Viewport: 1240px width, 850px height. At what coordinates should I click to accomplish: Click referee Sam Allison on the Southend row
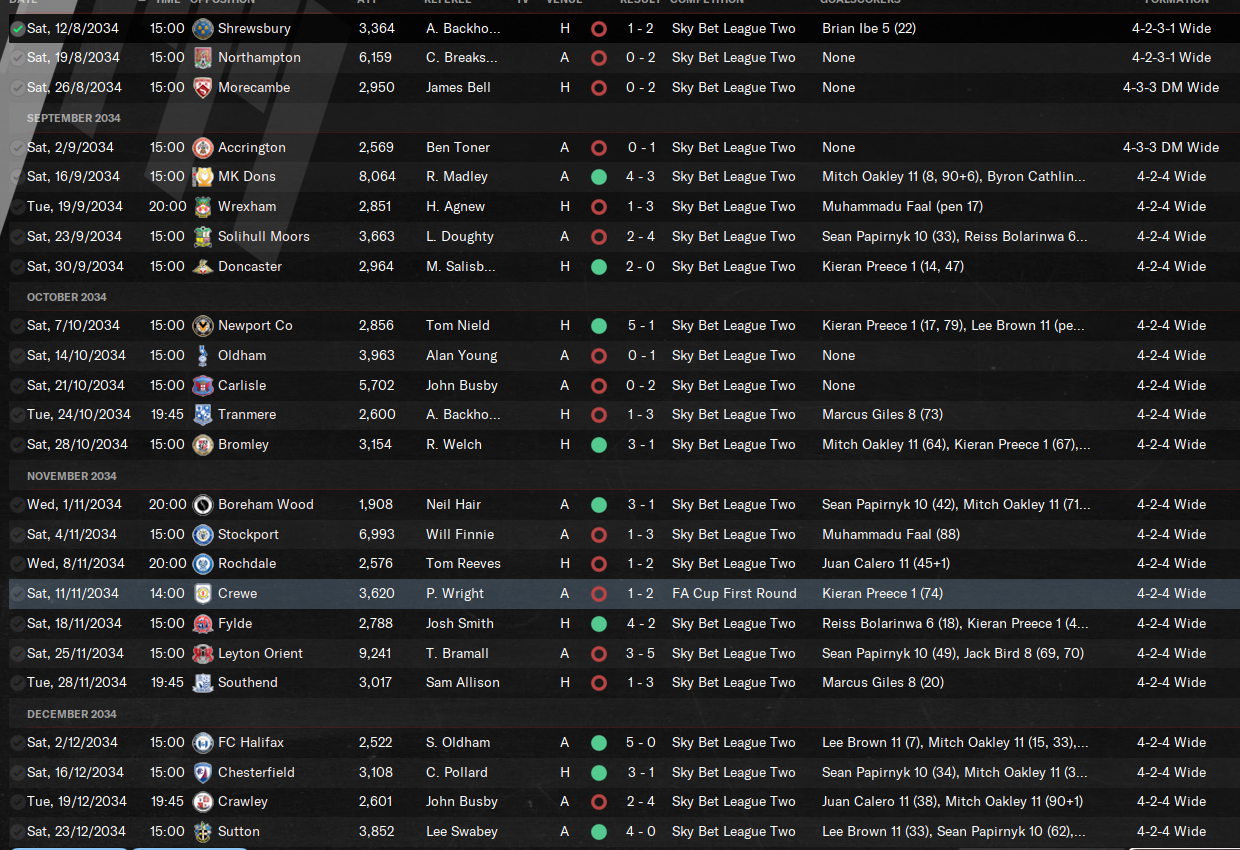coord(463,683)
